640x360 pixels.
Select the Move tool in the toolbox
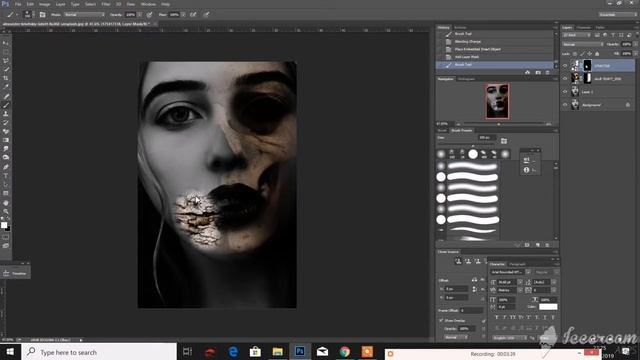coord(6,43)
